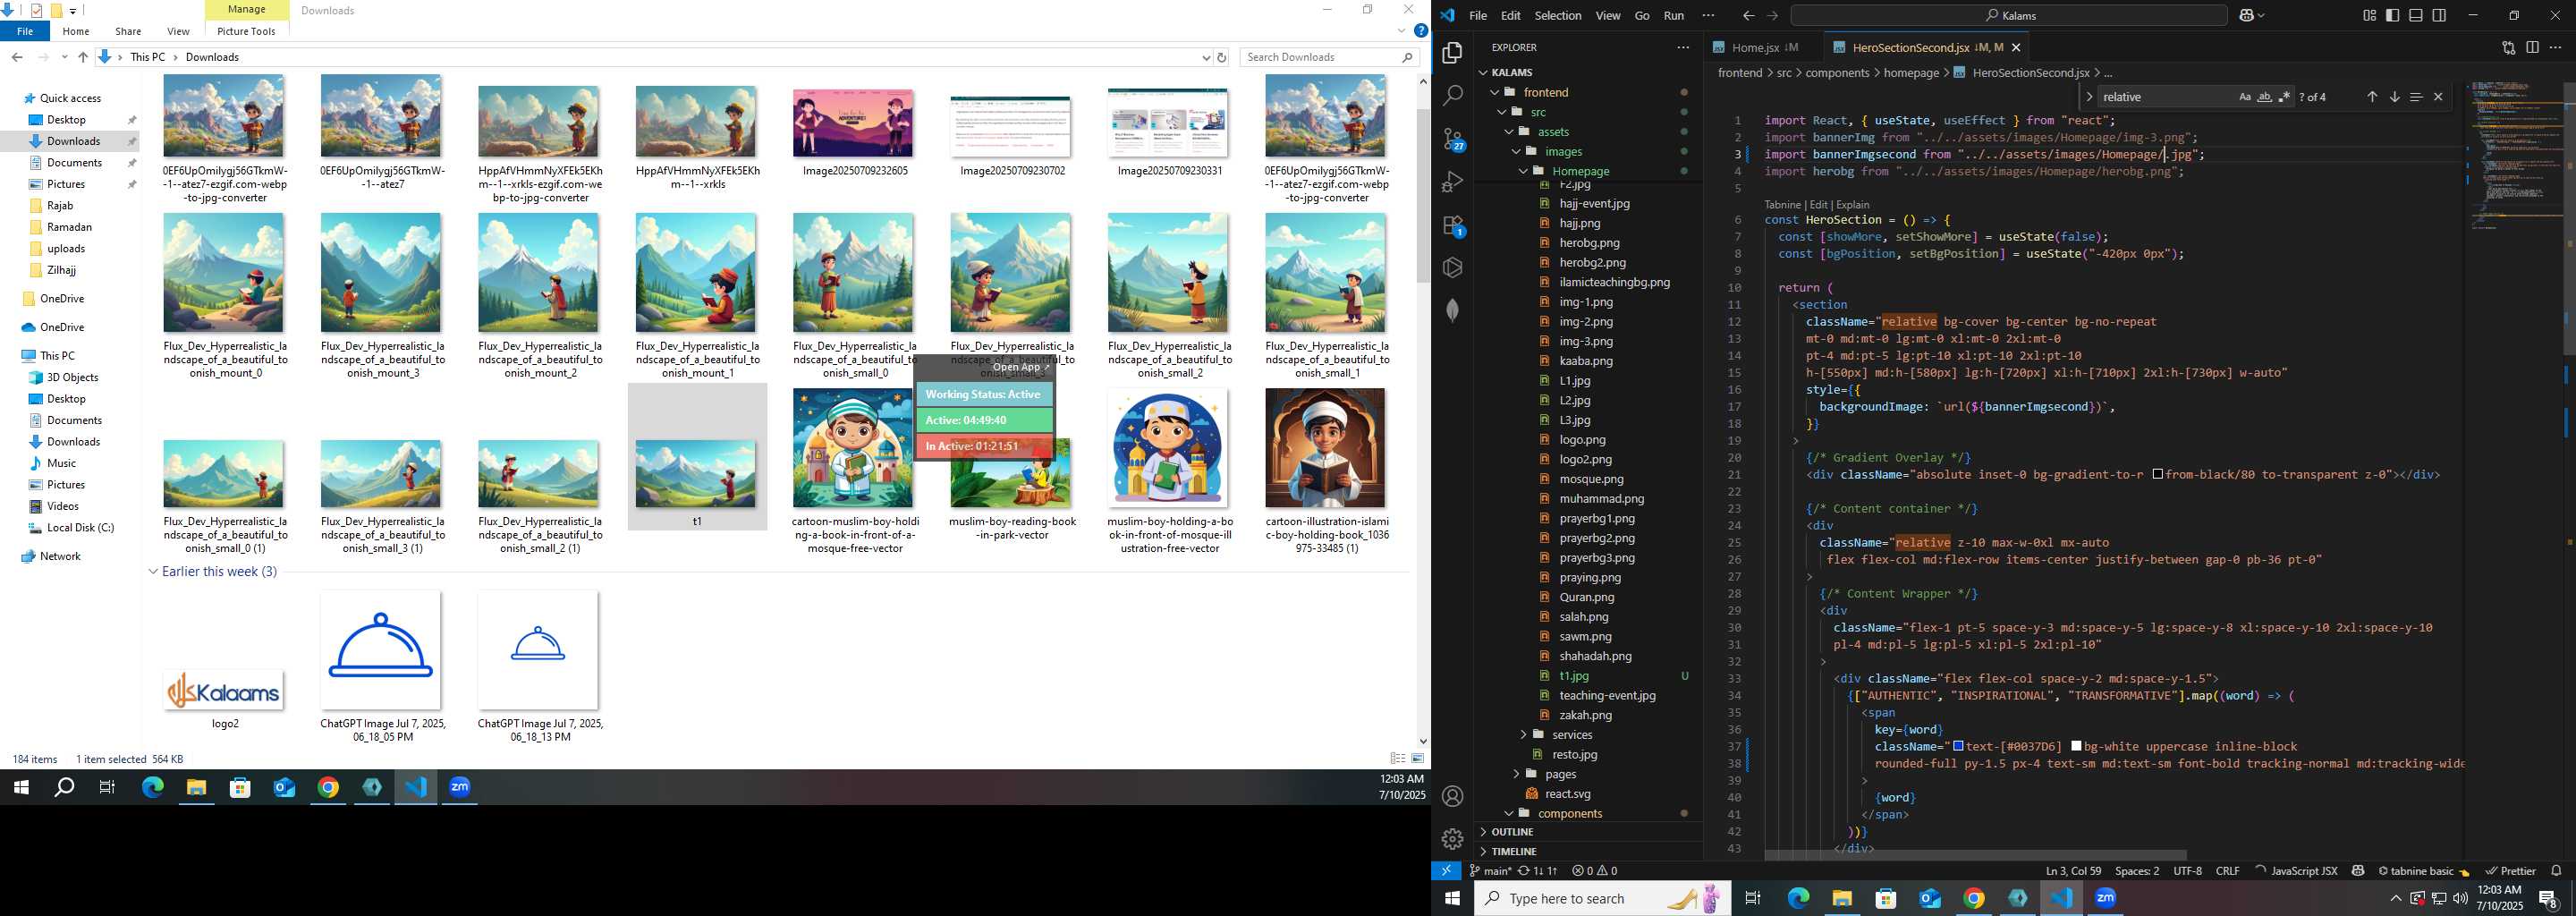This screenshot has width=2576, height=916.
Task: Close the find widget
Action: point(2438,97)
